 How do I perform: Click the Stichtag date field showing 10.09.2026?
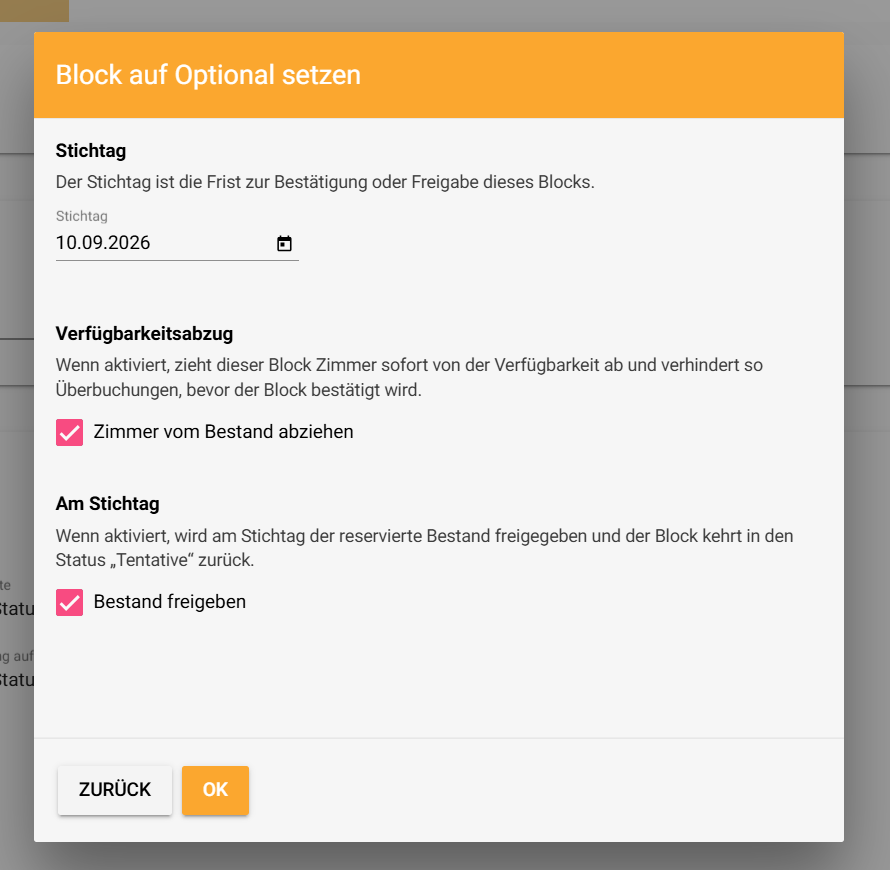tap(177, 243)
